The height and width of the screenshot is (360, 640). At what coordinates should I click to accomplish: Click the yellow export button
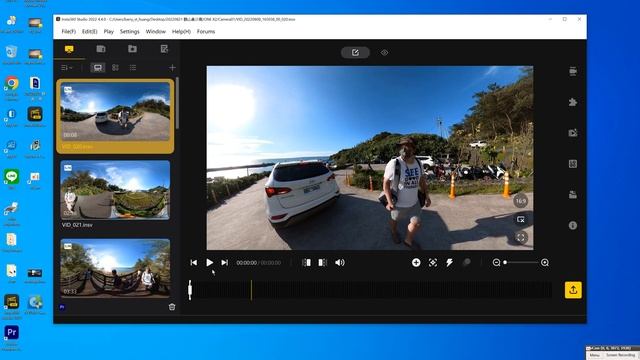click(x=573, y=290)
